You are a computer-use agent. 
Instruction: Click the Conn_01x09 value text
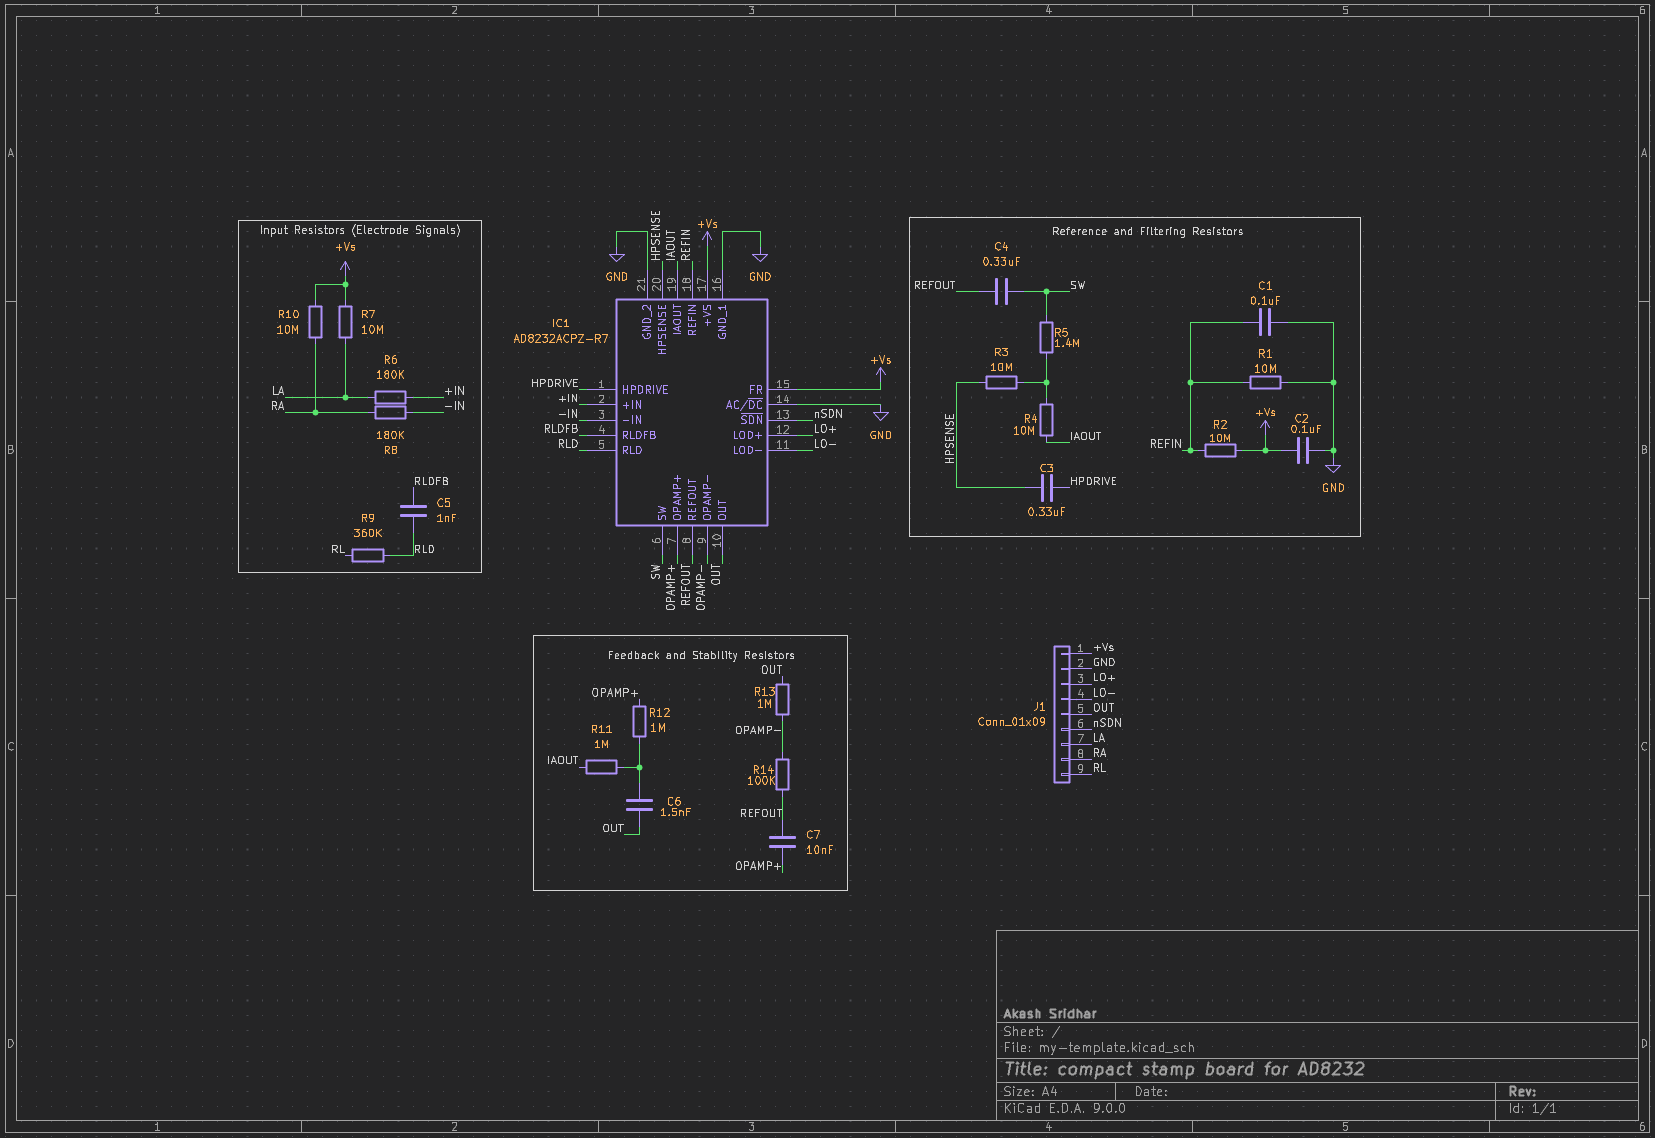coord(1011,722)
